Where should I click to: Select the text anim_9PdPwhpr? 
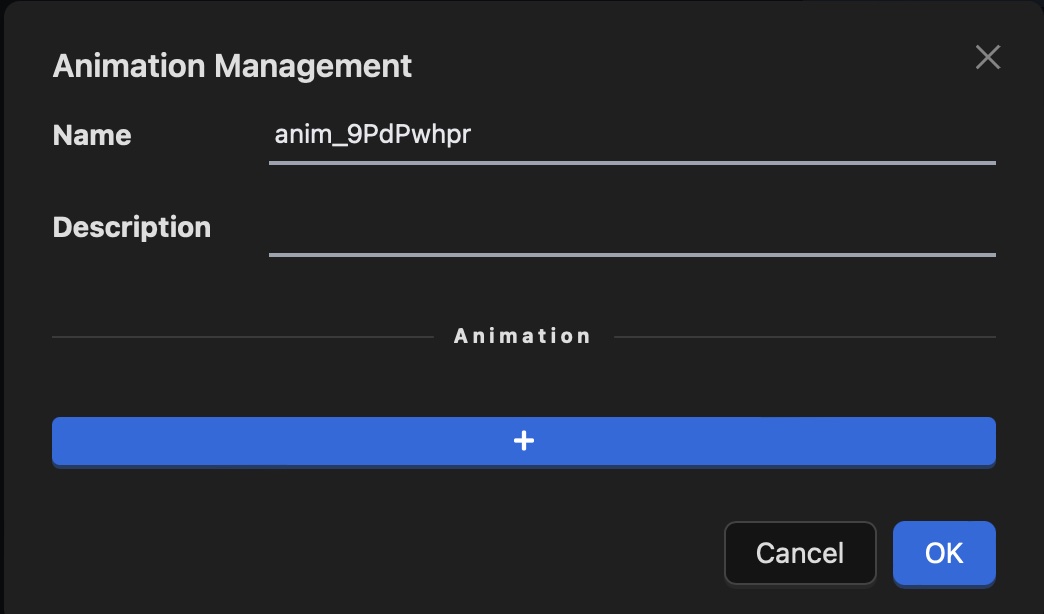tap(372, 134)
